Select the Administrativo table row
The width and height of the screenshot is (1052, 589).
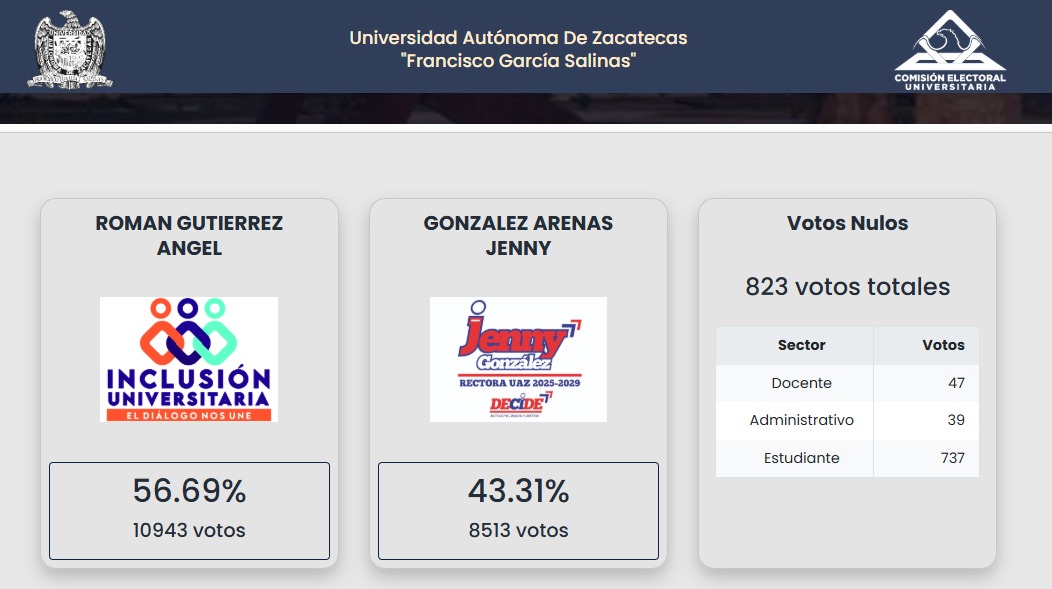847,420
